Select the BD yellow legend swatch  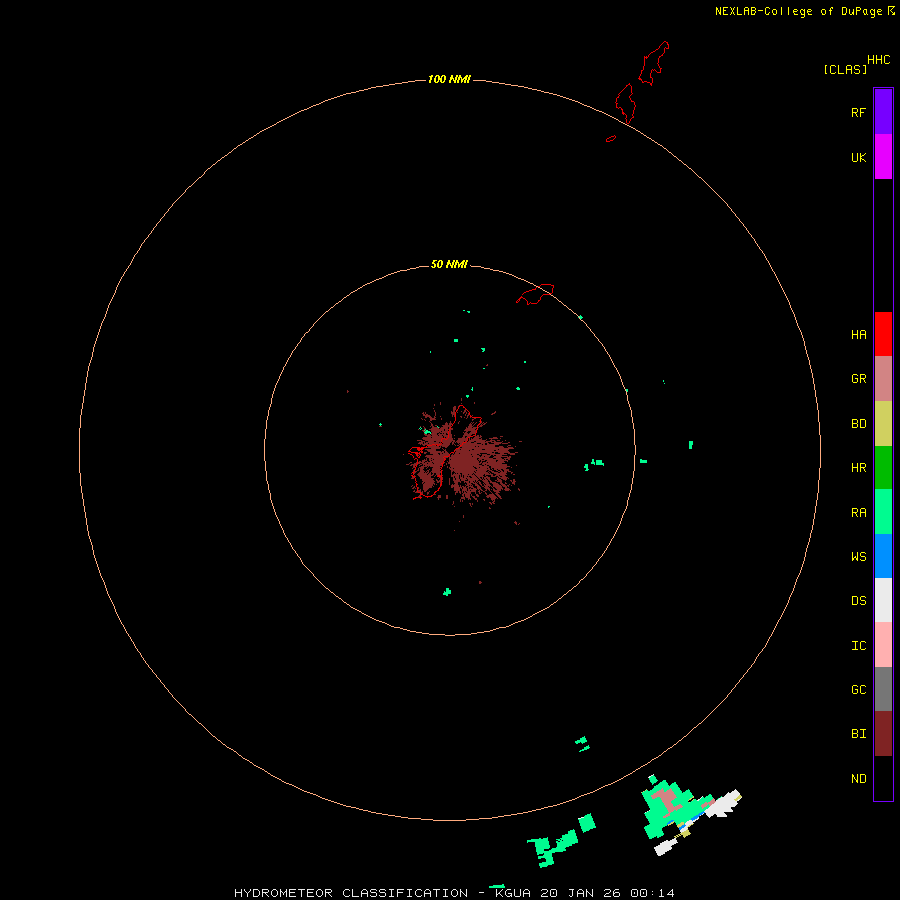[x=883, y=423]
